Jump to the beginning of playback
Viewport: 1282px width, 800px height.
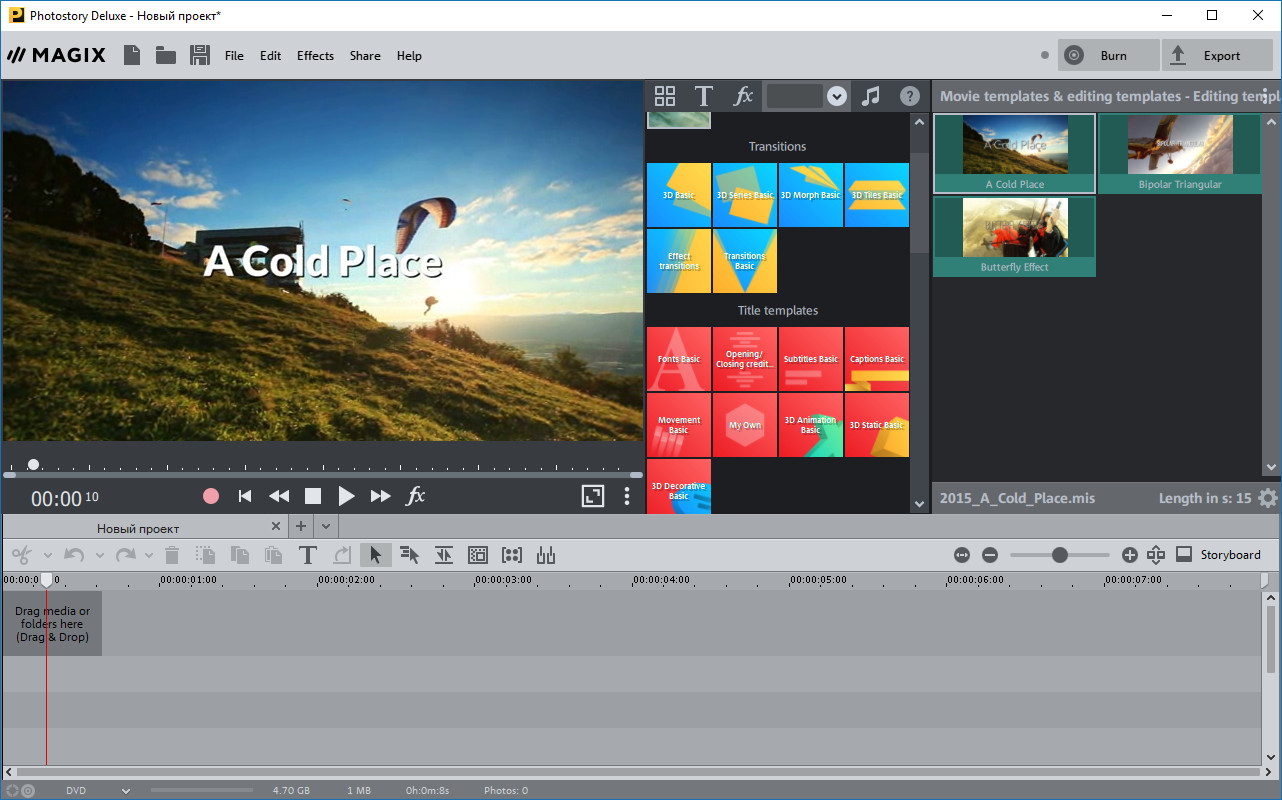(x=244, y=496)
